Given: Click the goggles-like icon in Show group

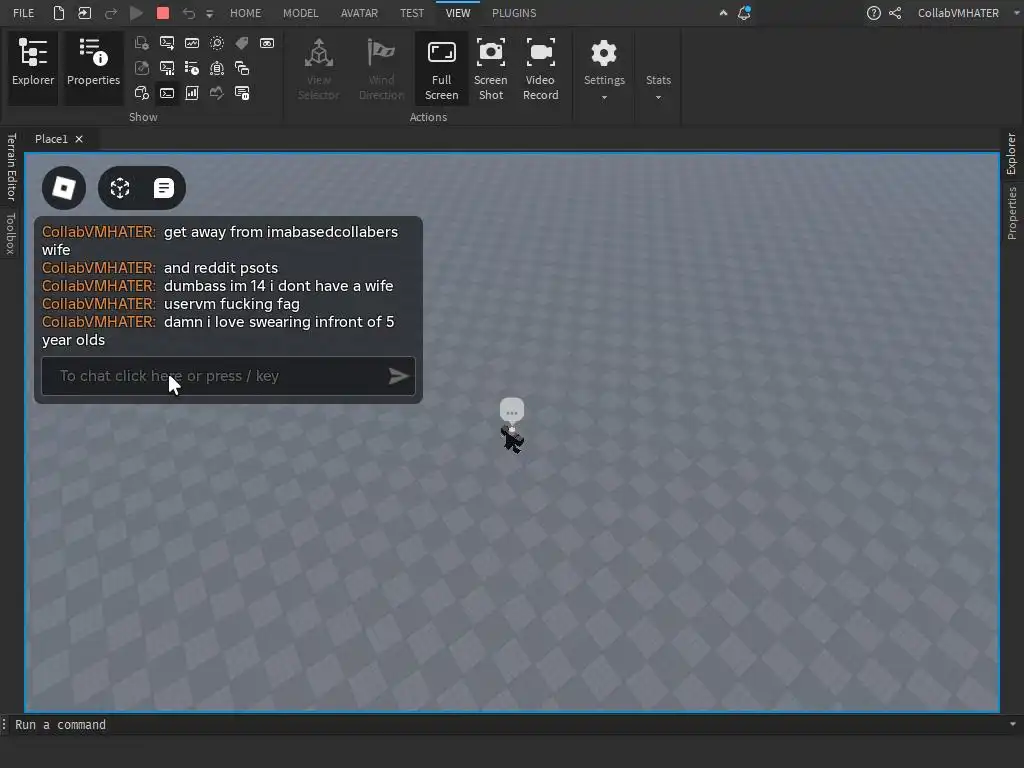Looking at the screenshot, I should tap(267, 43).
